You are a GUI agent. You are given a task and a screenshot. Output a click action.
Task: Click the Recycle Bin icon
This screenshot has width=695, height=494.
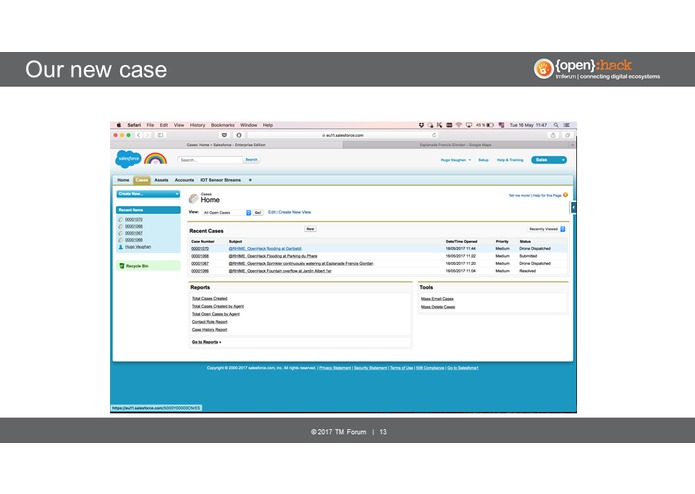[122, 266]
